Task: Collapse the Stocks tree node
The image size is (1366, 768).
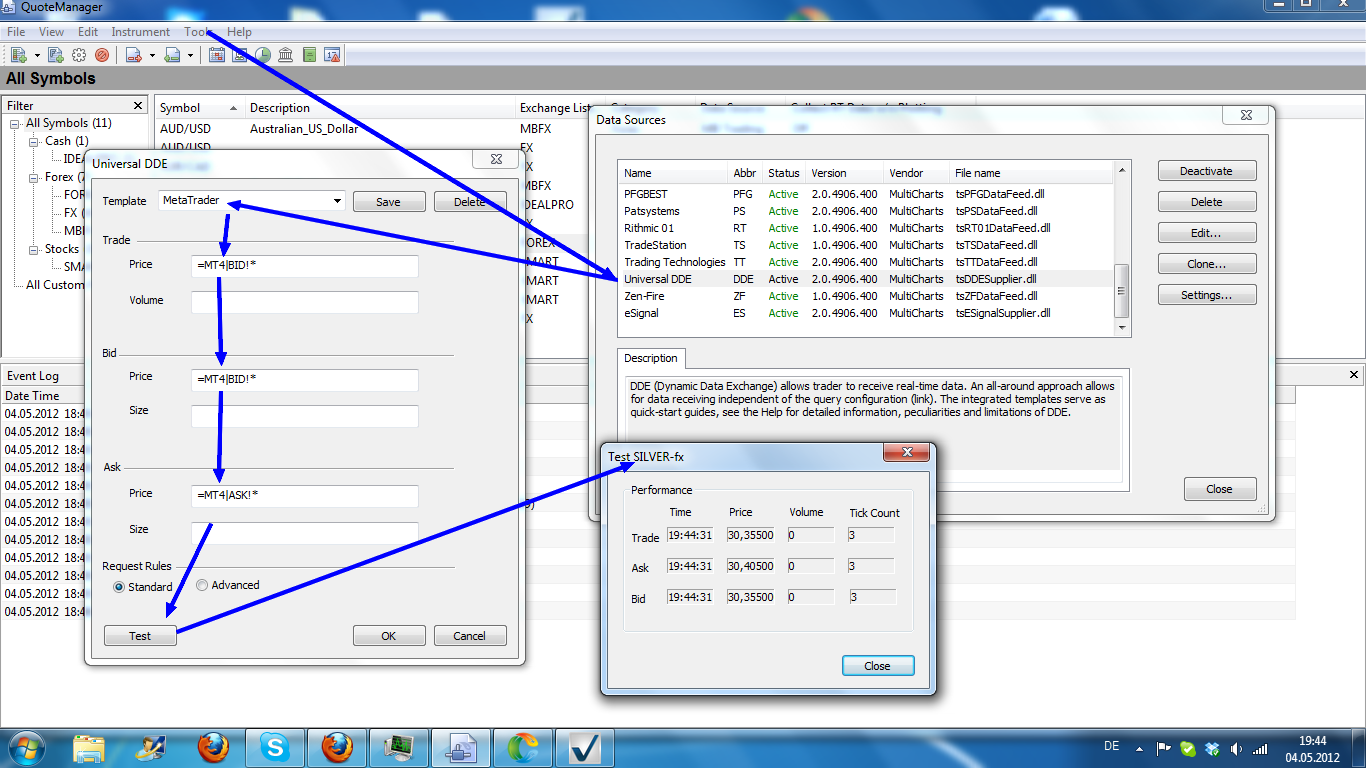Action: point(35,249)
